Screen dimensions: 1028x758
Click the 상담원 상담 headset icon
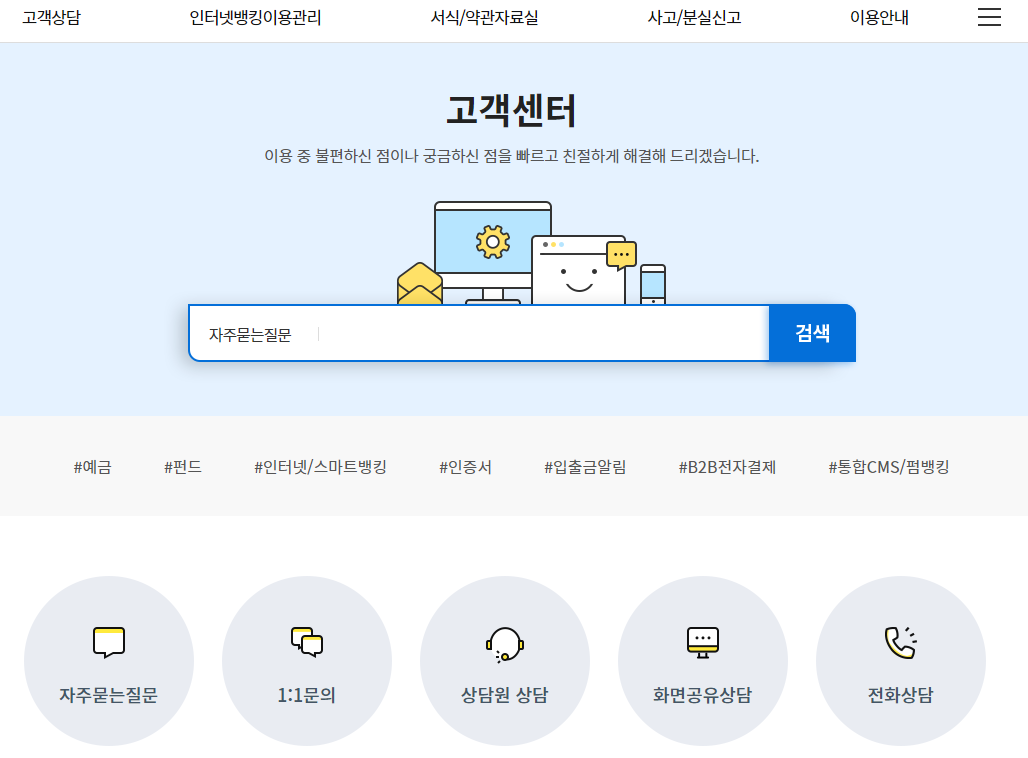coord(505,640)
